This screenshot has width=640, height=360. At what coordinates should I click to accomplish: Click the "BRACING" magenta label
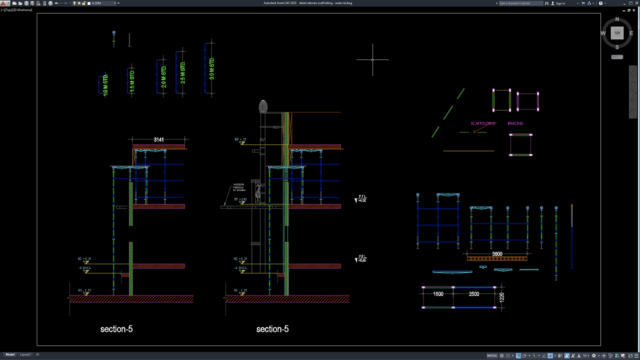(515, 123)
